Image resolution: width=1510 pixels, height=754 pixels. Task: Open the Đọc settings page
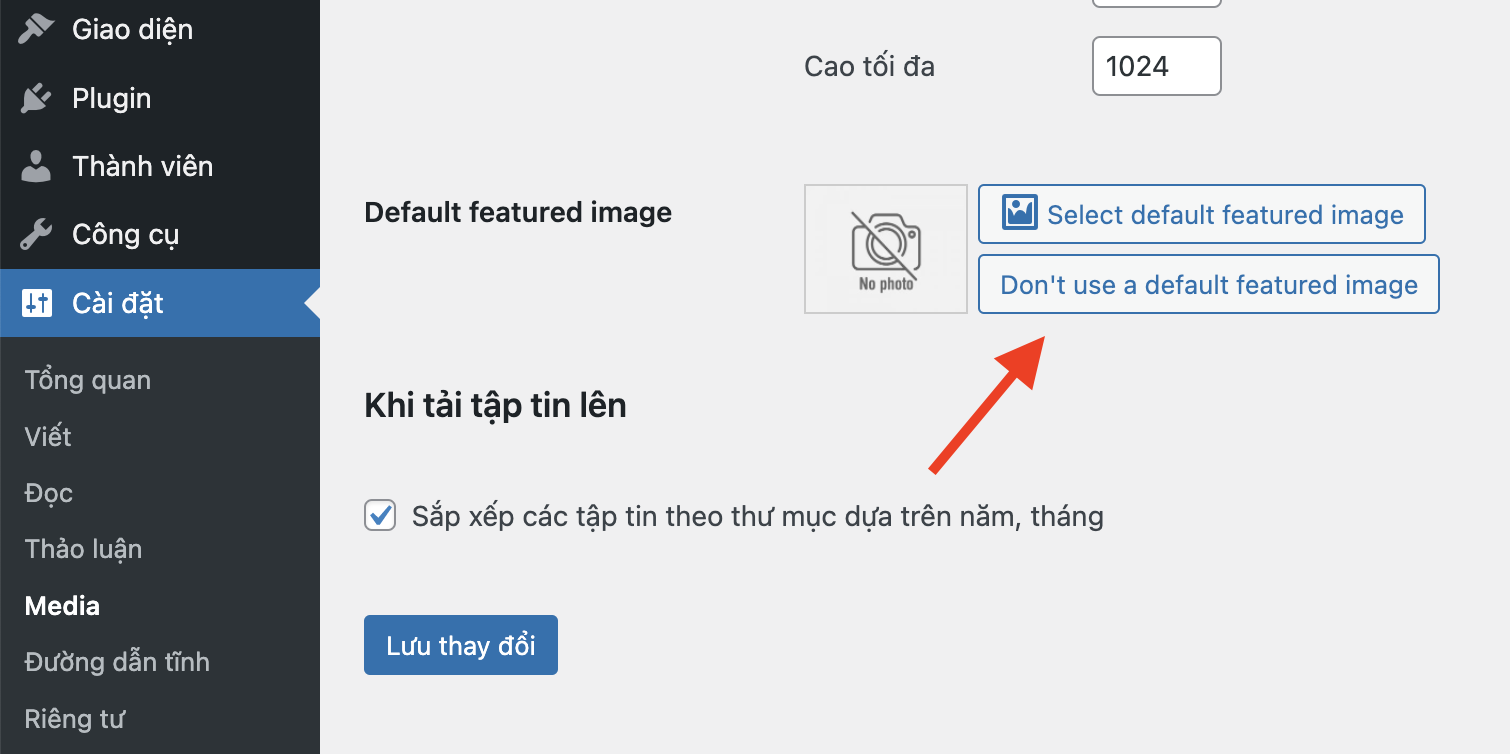coord(49,493)
